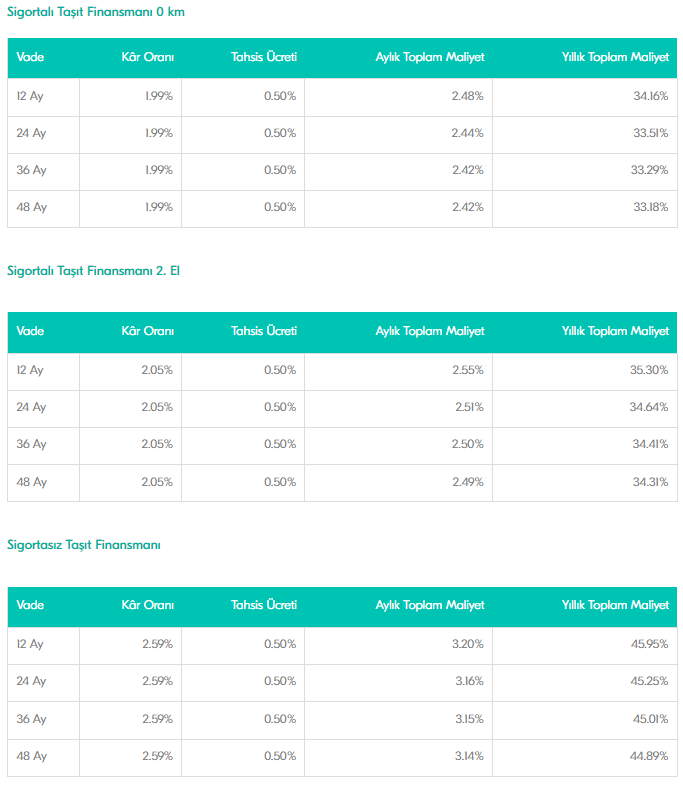Screen dimensions: 683x785
Task: Click Vade header in the Sigortasız table
Action: click(30, 606)
